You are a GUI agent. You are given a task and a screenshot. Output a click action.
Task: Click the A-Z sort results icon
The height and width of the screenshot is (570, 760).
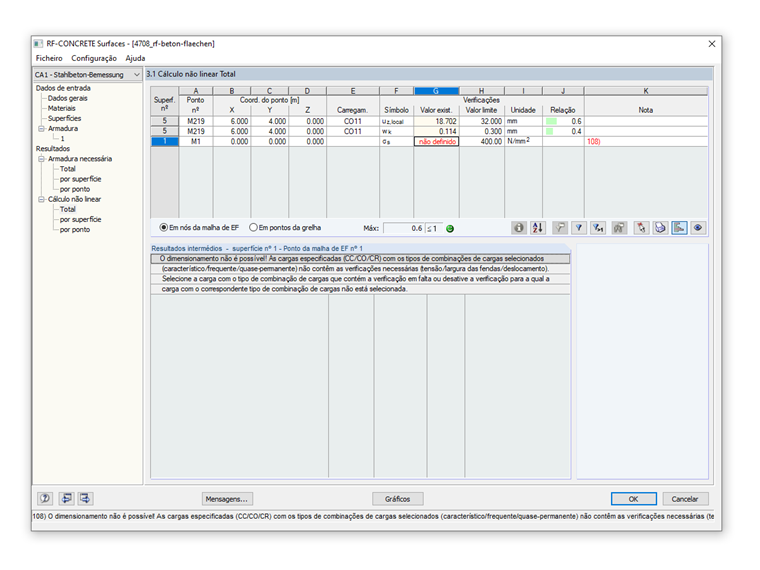(538, 228)
